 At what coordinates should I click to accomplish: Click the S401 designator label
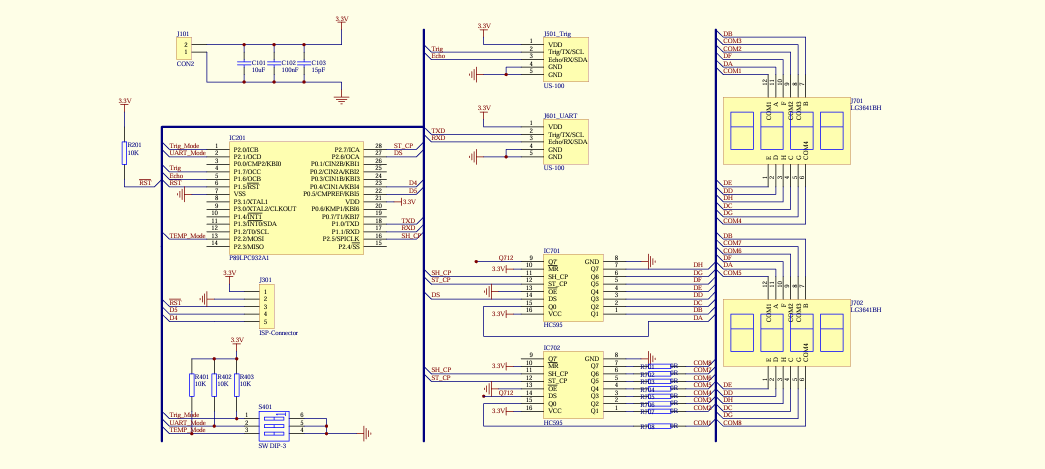point(265,406)
